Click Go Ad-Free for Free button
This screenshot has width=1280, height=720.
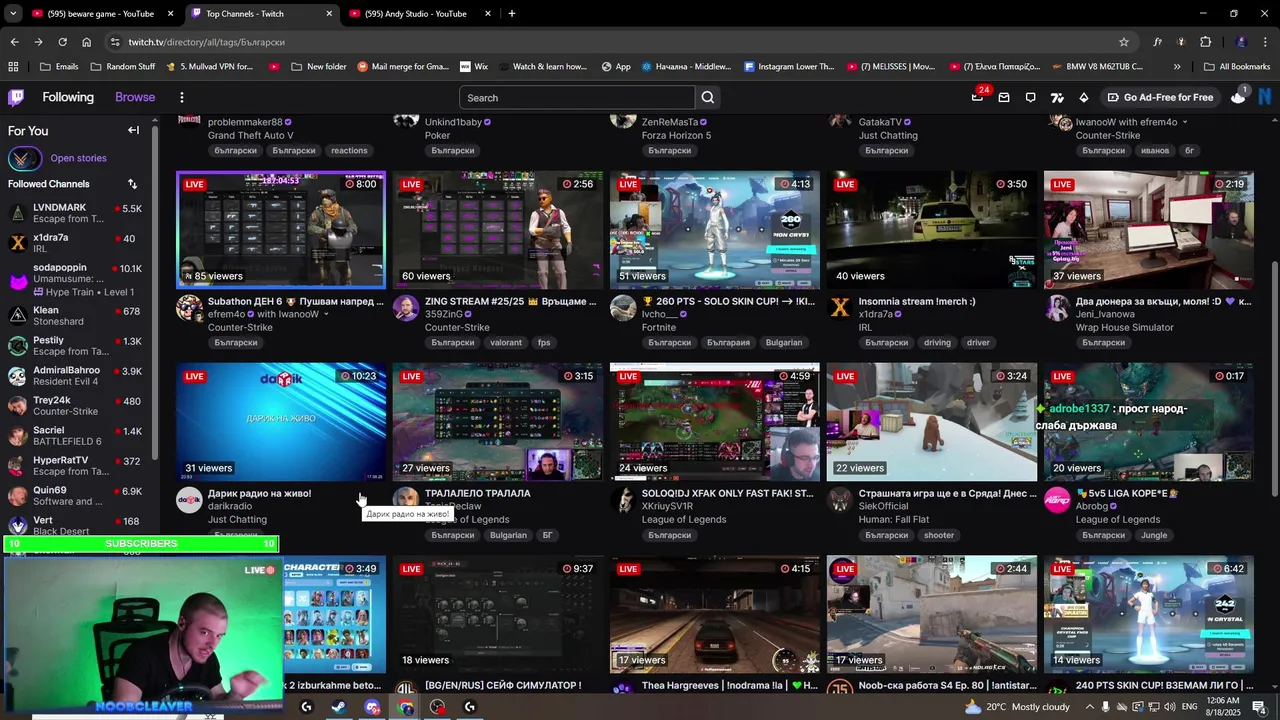click(1159, 97)
